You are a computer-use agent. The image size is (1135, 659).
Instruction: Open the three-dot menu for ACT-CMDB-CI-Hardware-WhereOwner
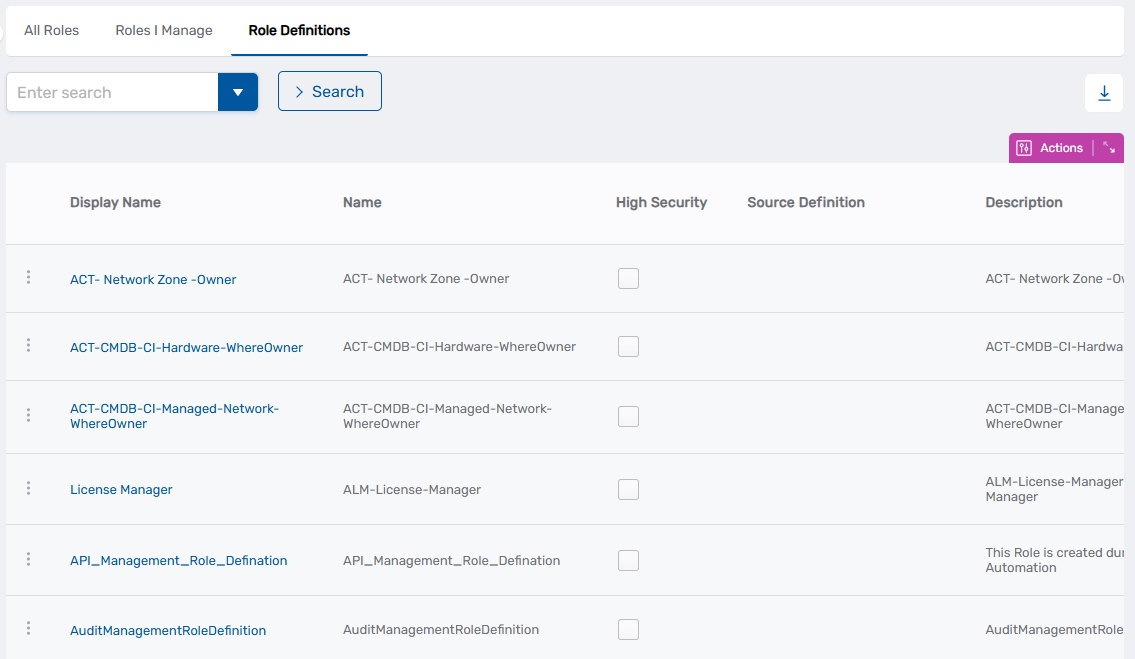[28, 346]
